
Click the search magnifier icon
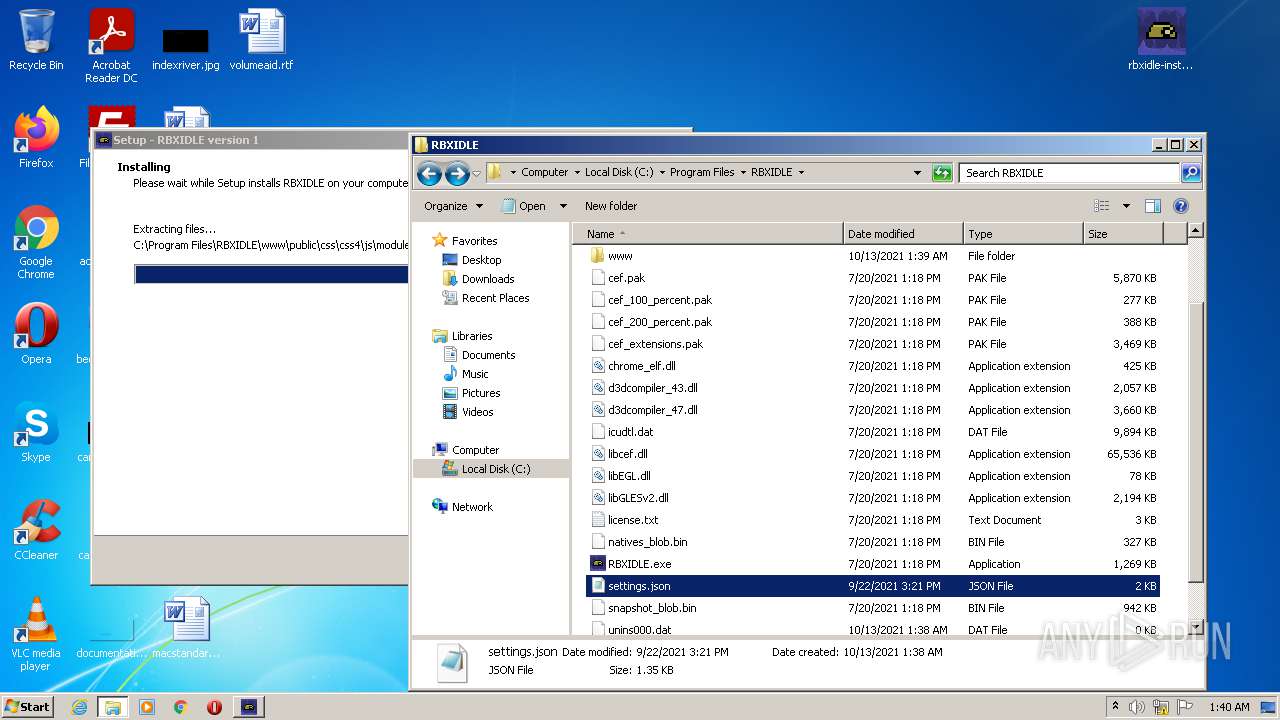point(1190,173)
